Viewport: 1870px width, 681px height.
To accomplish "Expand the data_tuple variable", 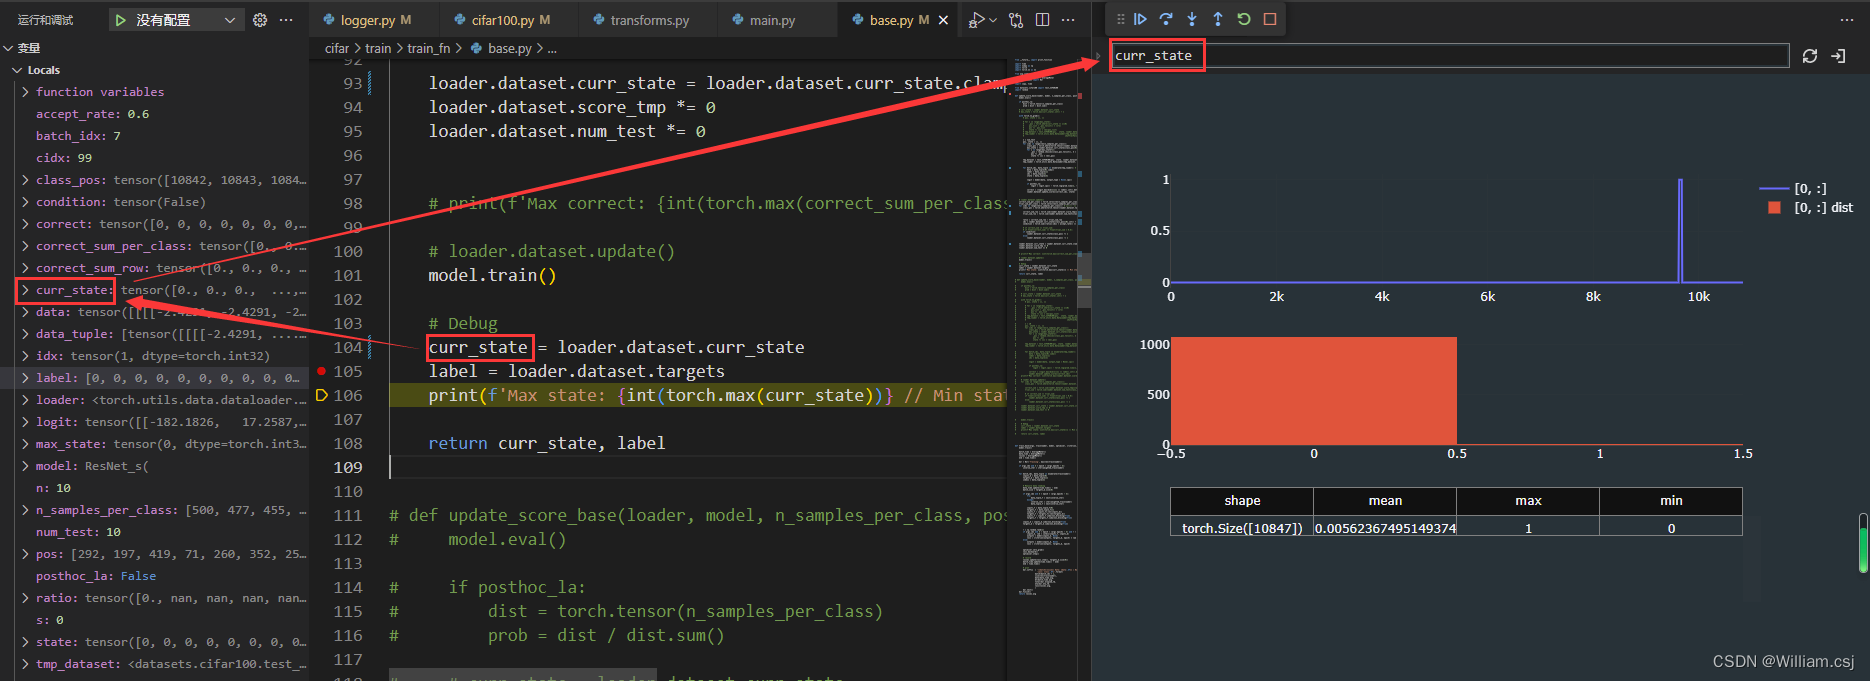I will tap(25, 334).
